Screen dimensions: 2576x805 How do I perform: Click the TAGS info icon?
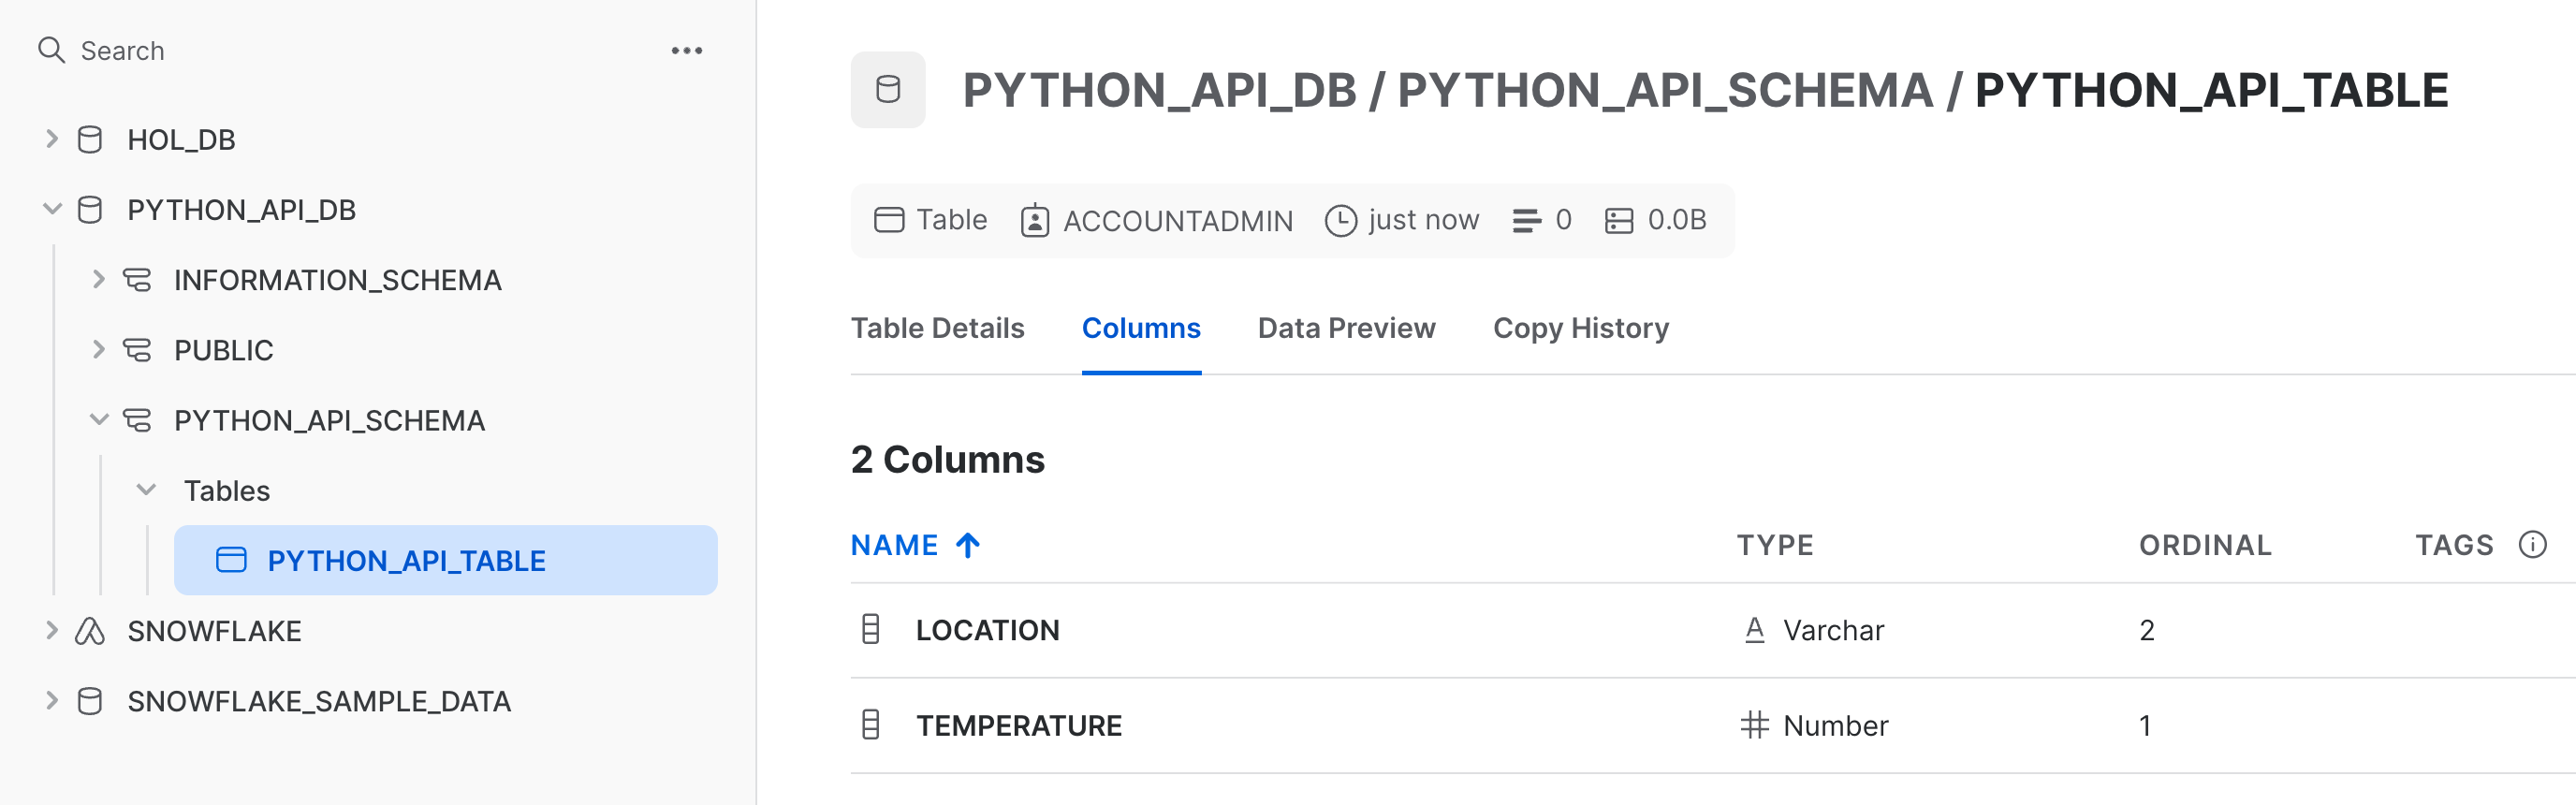coord(2532,545)
